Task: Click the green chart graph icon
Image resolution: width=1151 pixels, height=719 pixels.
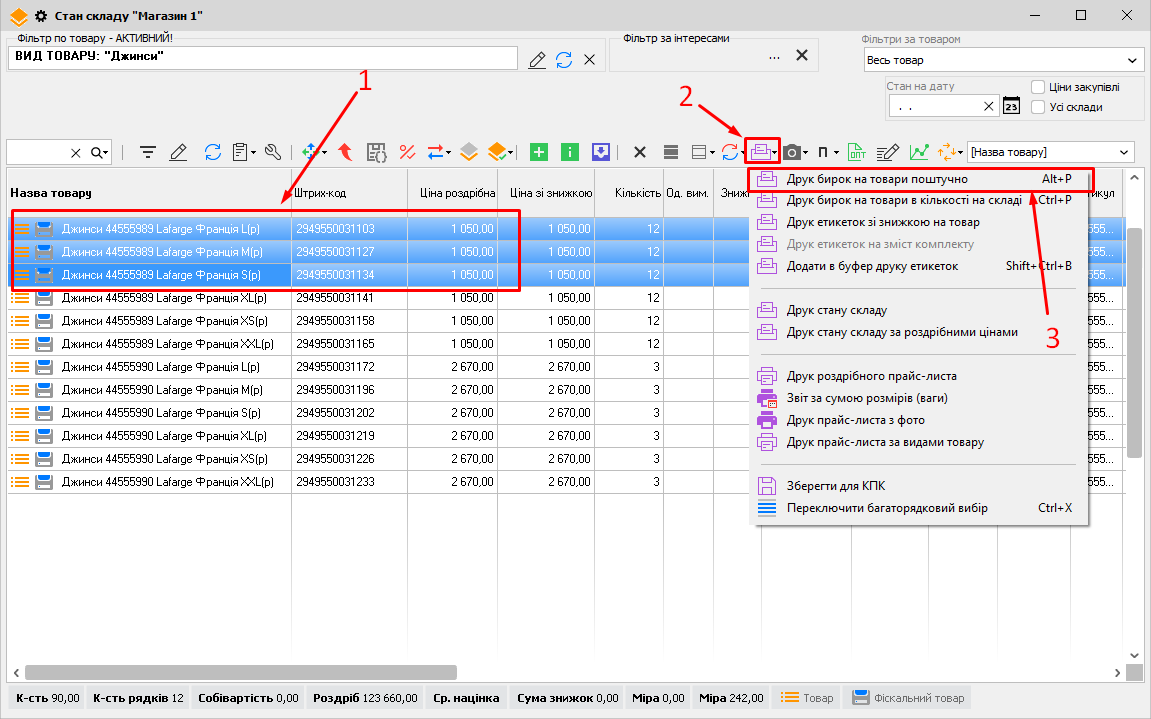Action: click(918, 152)
